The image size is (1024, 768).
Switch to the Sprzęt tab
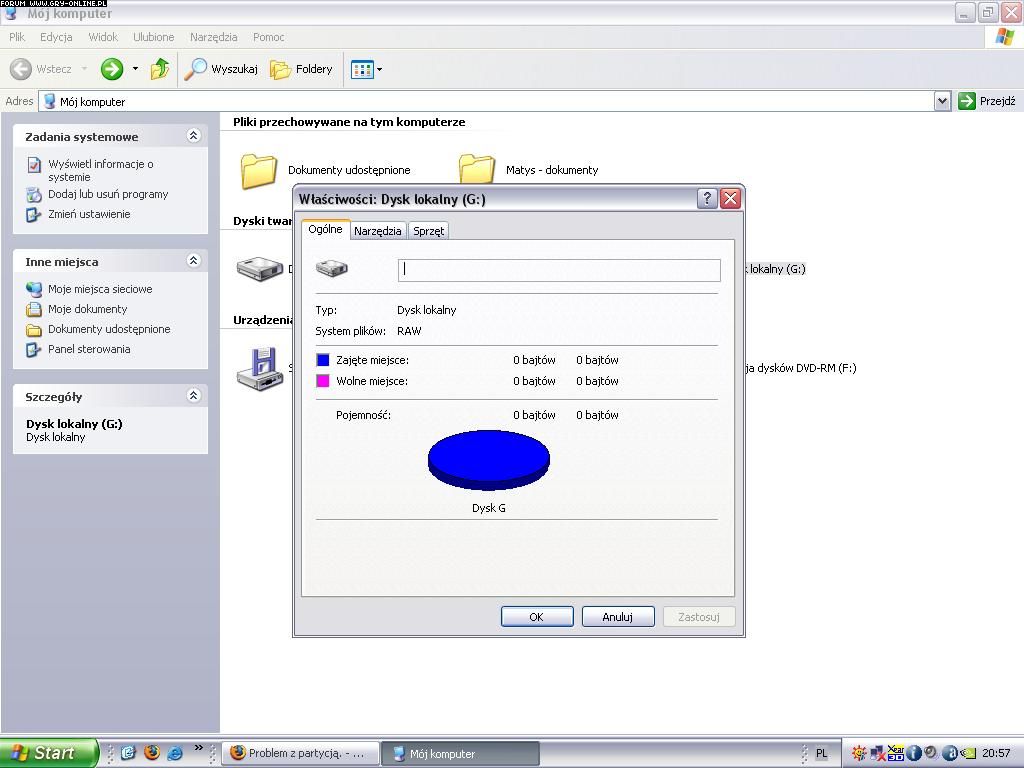click(428, 231)
